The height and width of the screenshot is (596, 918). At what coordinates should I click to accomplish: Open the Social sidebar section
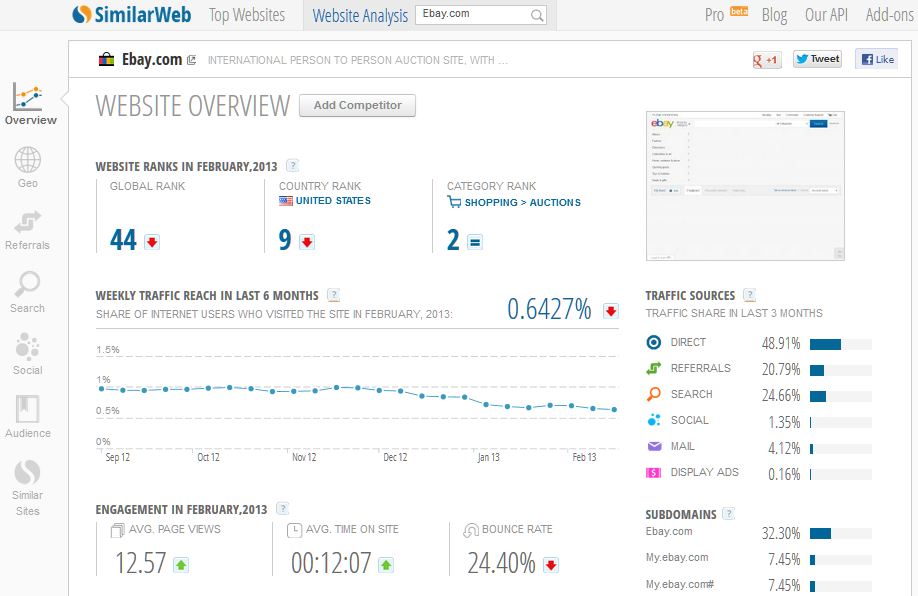coord(28,354)
